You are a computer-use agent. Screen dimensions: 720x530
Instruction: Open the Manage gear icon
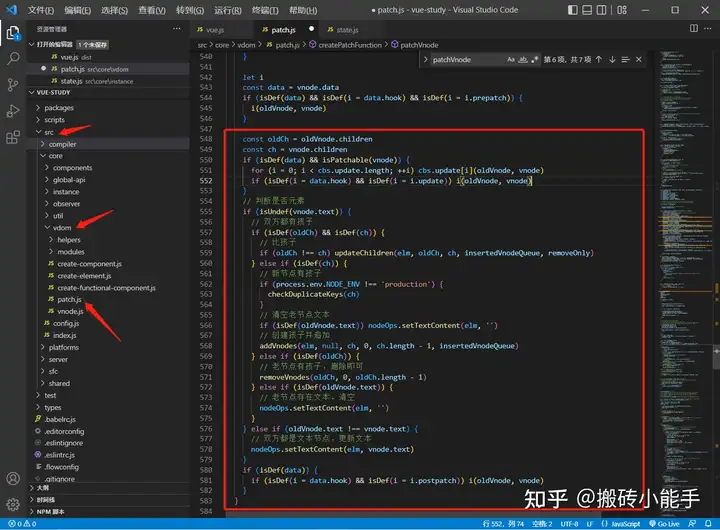[x=13, y=504]
